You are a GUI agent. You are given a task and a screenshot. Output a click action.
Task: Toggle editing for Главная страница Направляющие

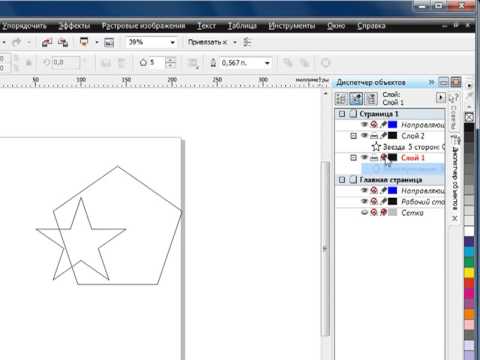[x=383, y=190]
